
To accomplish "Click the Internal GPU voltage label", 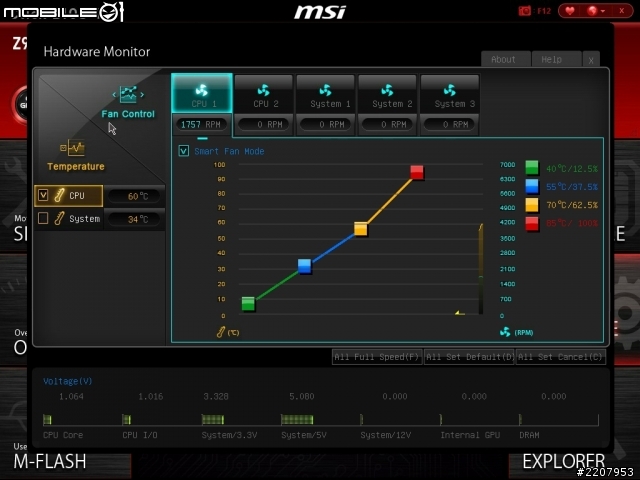I will tap(470, 435).
